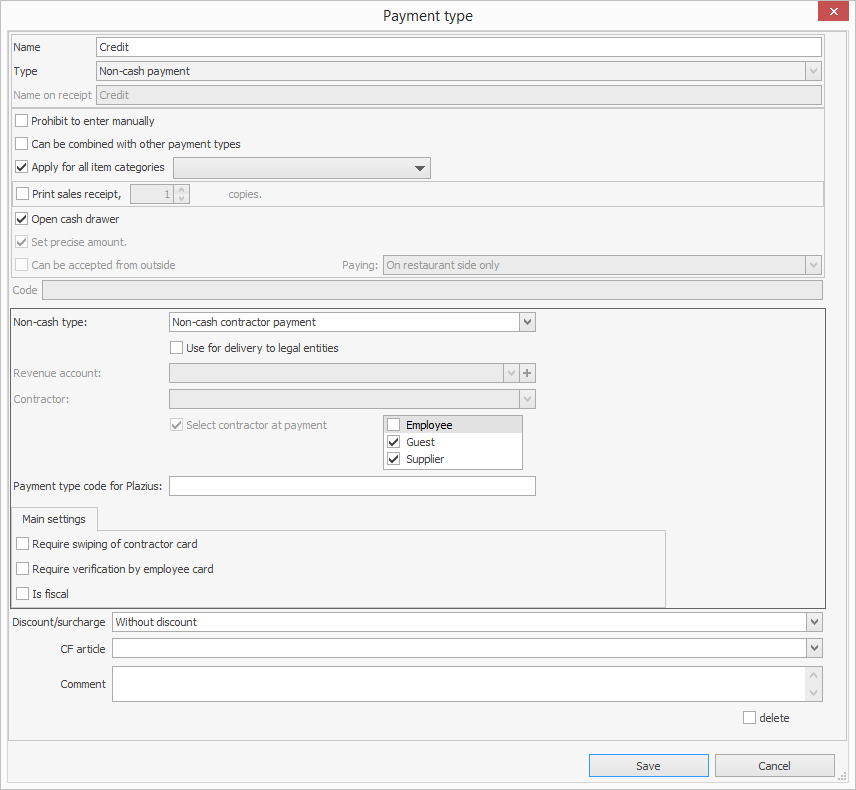
Task: Select the Main settings tab
Action: tap(54, 519)
